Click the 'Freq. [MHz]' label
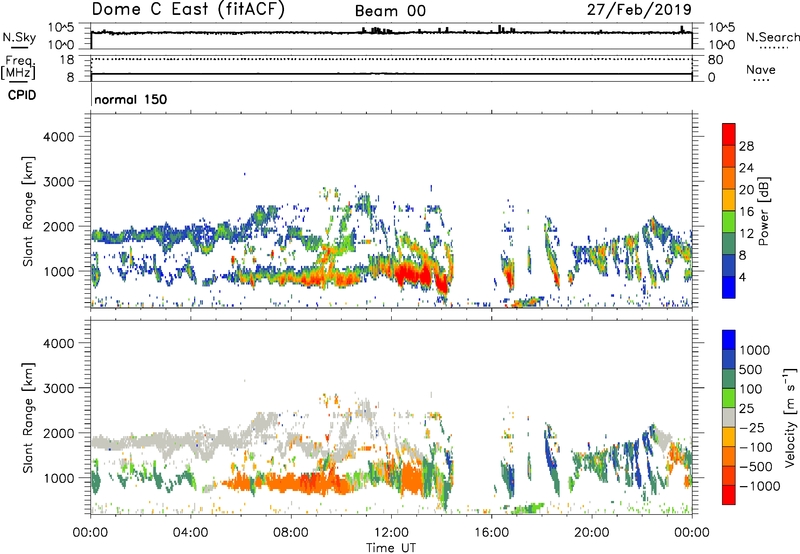 click(x=18, y=67)
